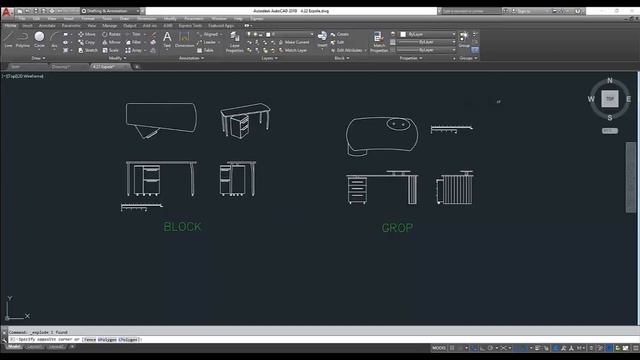Image resolution: width=640 pixels, height=360 pixels.
Task: Toggle grid display in status bar
Action: [452, 348]
